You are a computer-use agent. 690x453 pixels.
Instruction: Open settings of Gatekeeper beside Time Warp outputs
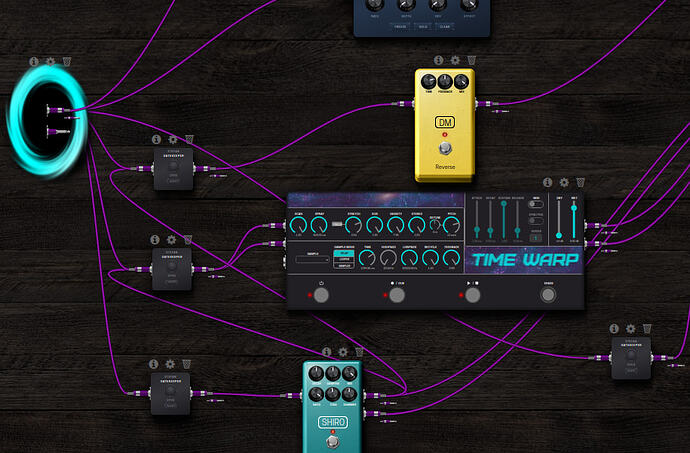(x=631, y=328)
